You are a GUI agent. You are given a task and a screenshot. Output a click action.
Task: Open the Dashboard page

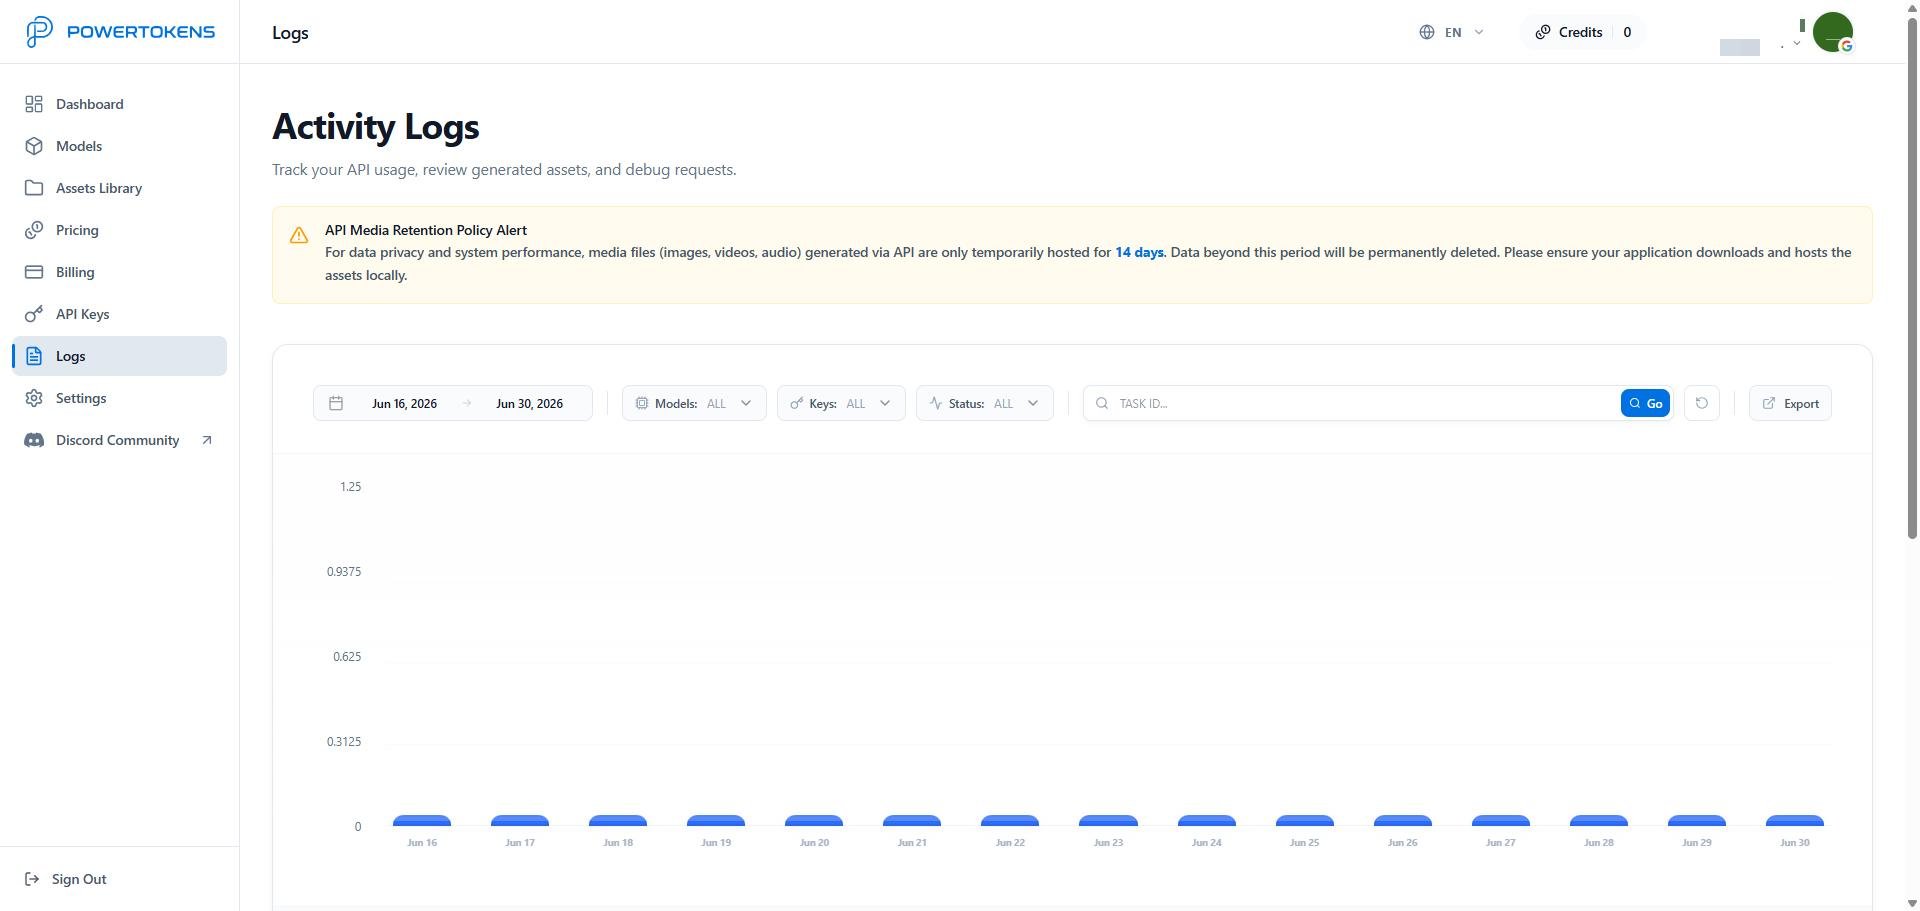pos(119,104)
